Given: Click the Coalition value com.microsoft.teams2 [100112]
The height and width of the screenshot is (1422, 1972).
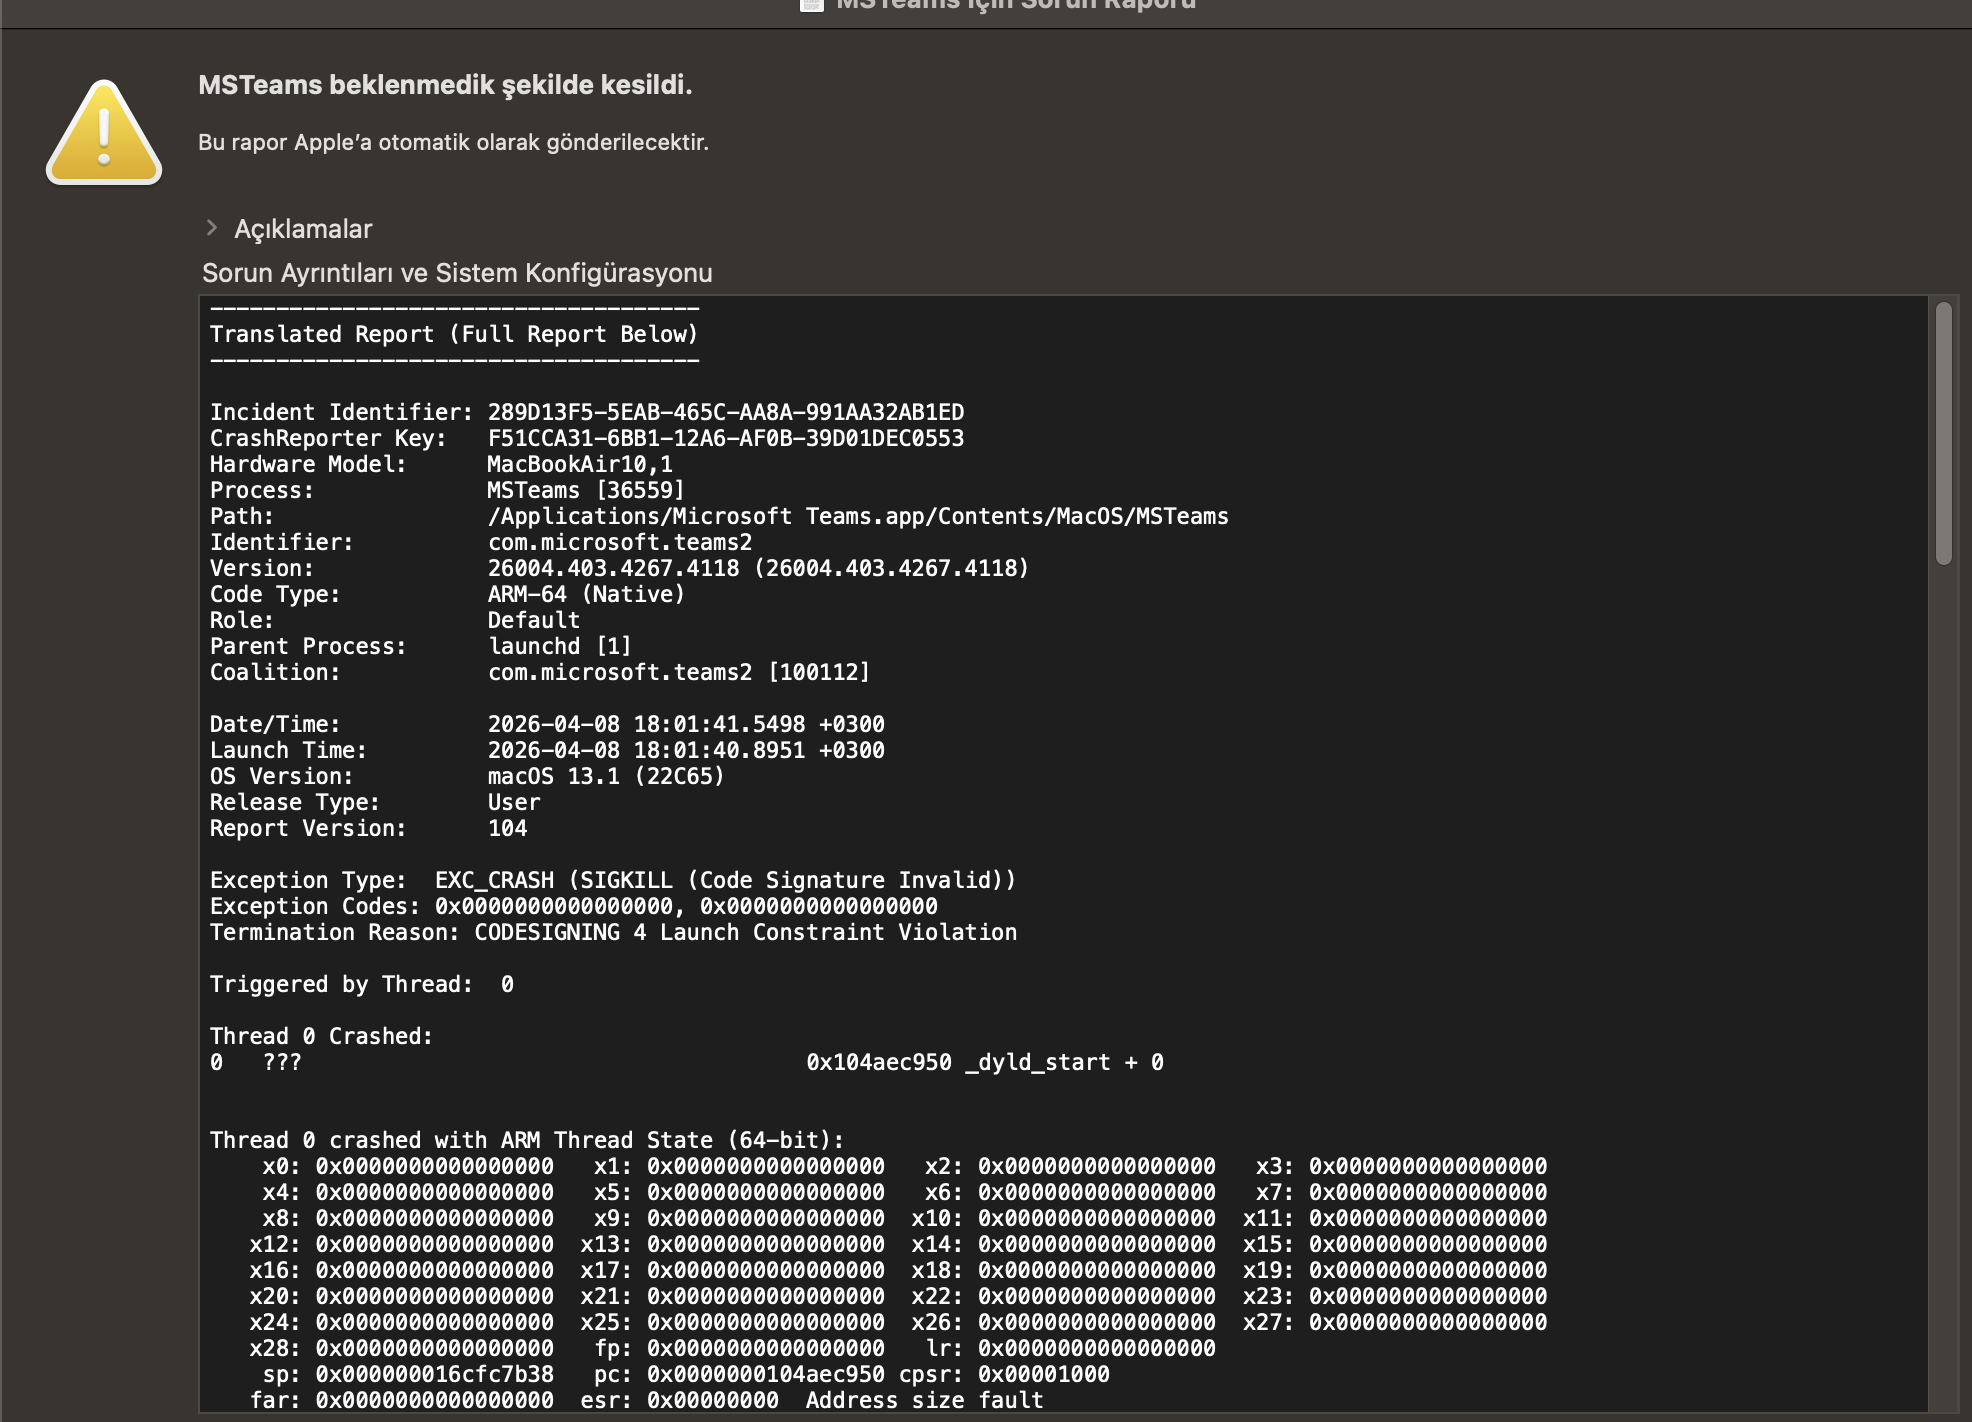Looking at the screenshot, I should click(679, 672).
